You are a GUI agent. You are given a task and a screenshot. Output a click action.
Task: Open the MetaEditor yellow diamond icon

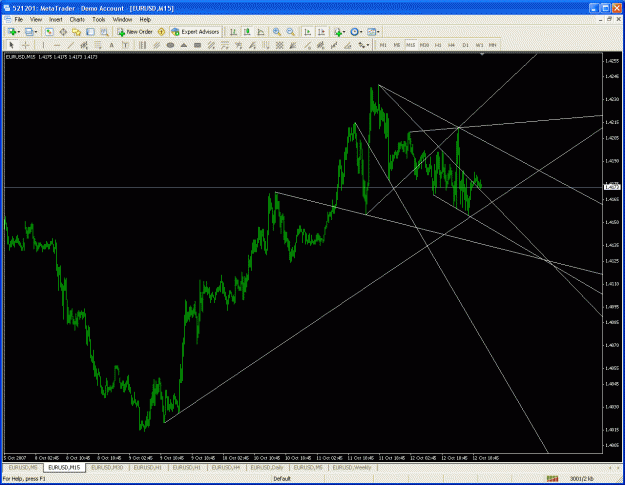point(161,32)
